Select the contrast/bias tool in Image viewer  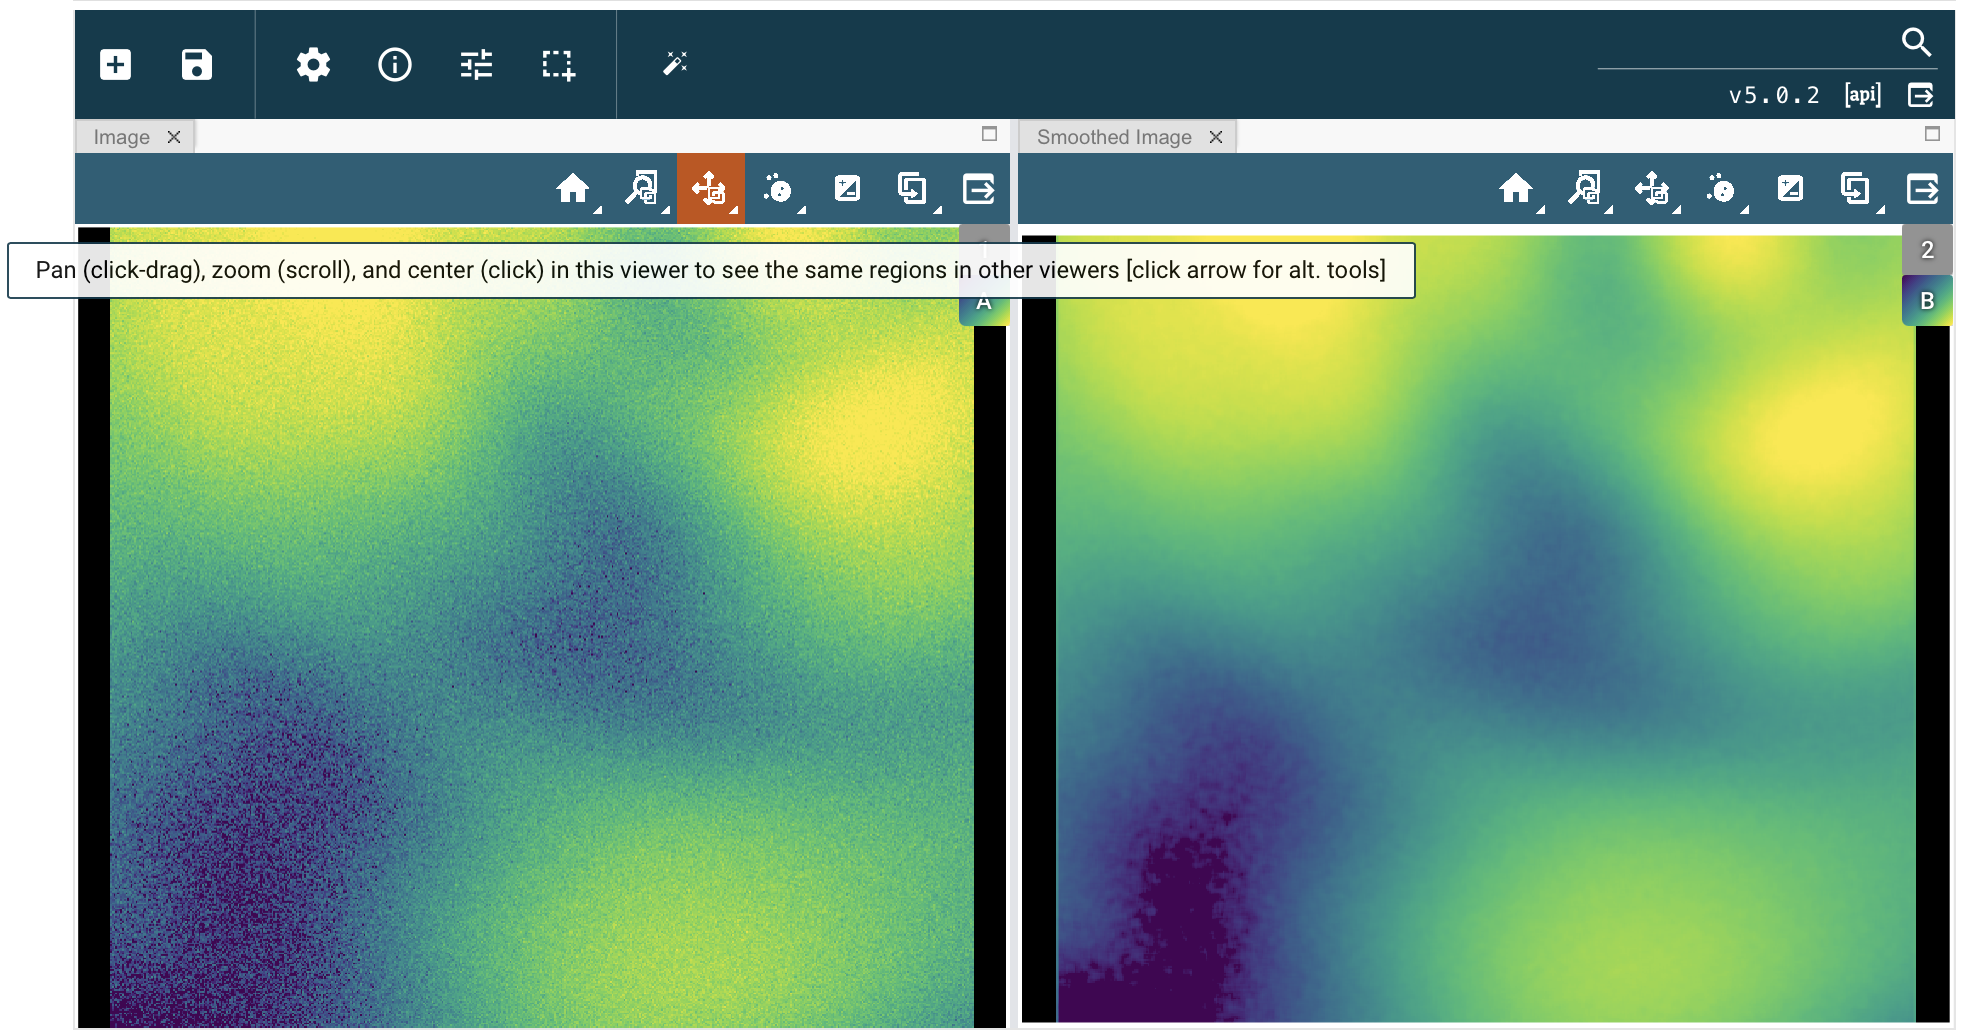pyautogui.click(x=847, y=188)
